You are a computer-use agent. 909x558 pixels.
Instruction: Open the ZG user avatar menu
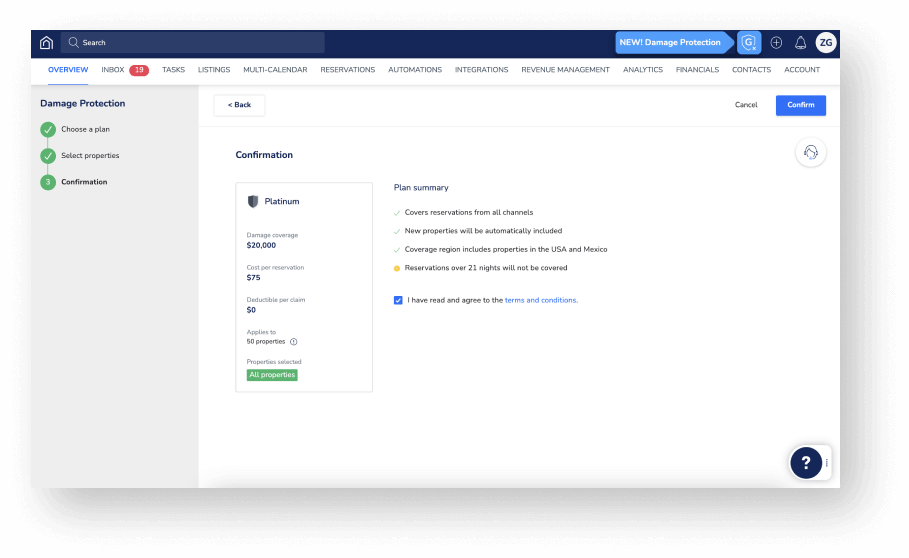(x=826, y=42)
